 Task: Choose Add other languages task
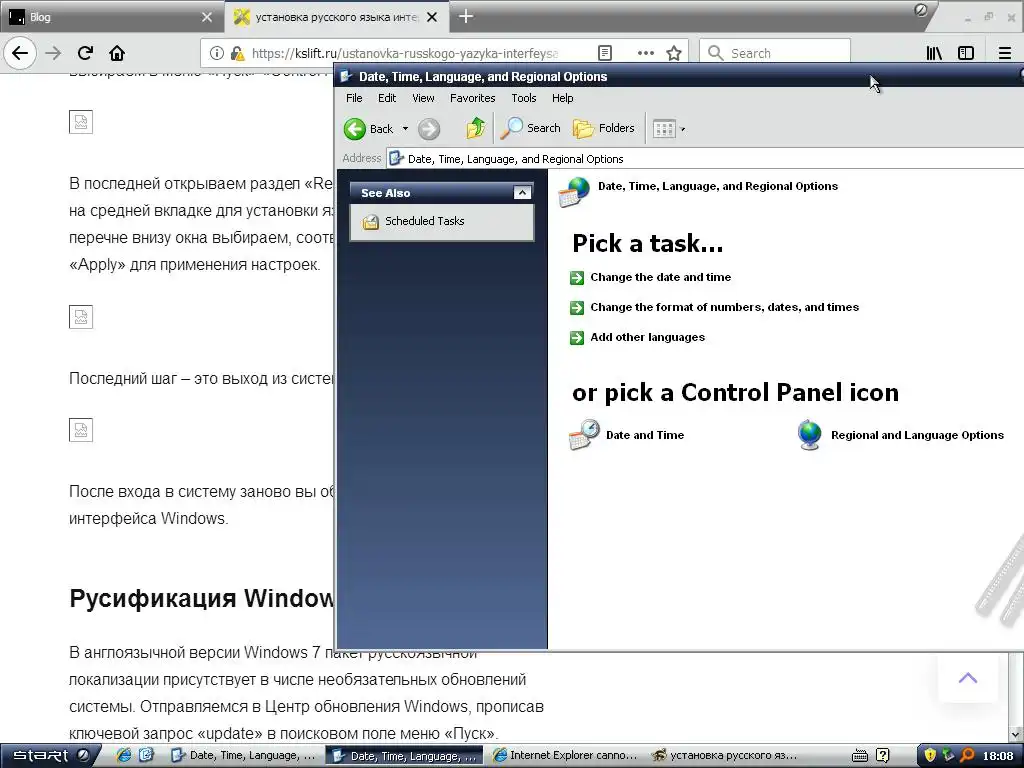coord(647,337)
